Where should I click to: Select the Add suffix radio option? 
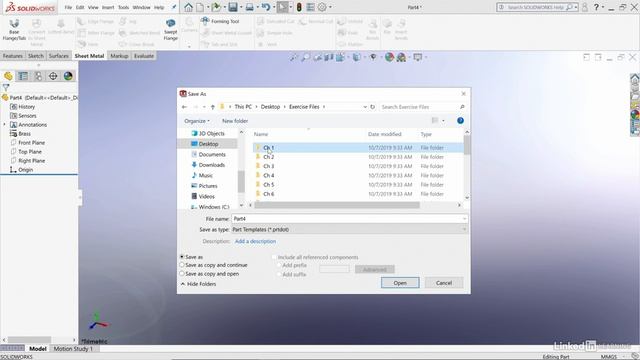click(279, 274)
